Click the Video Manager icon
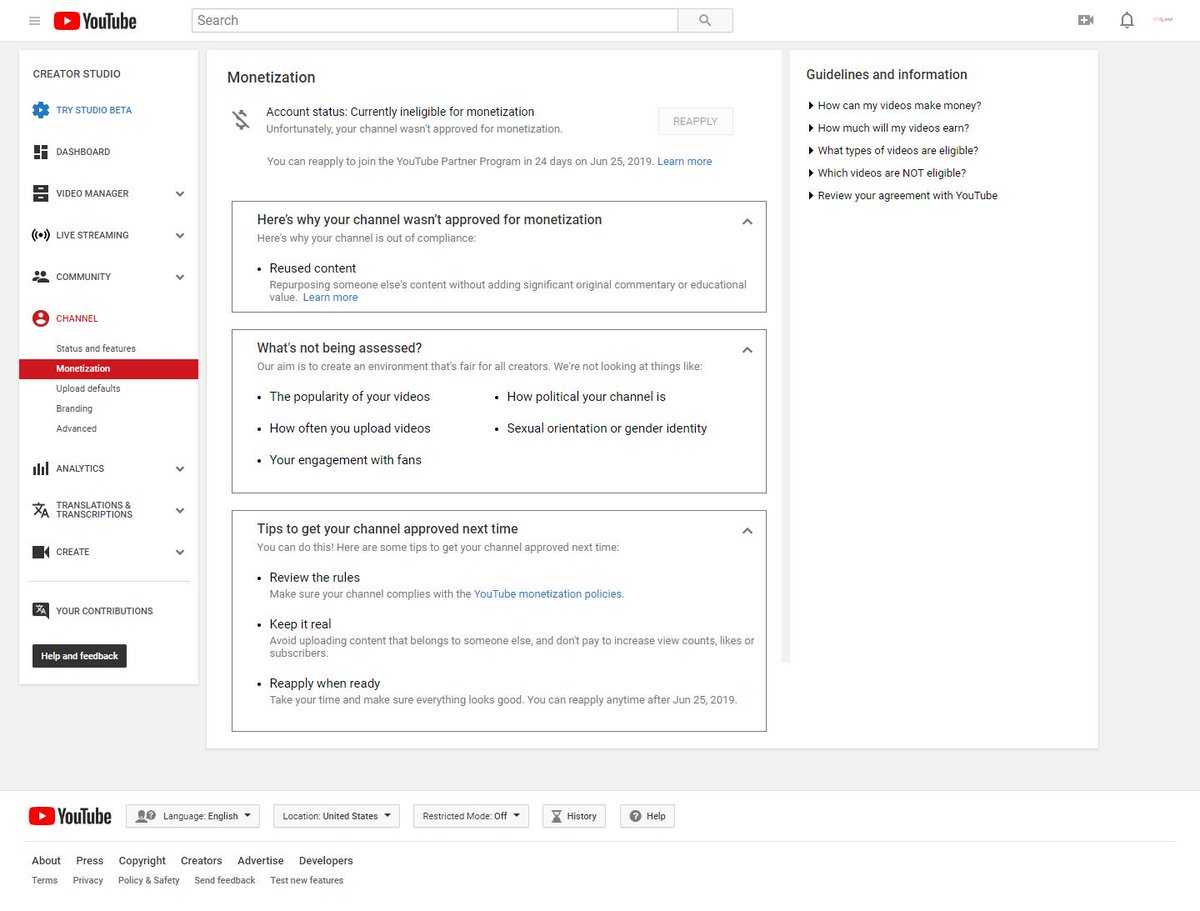This screenshot has height=911, width=1200. (40, 193)
